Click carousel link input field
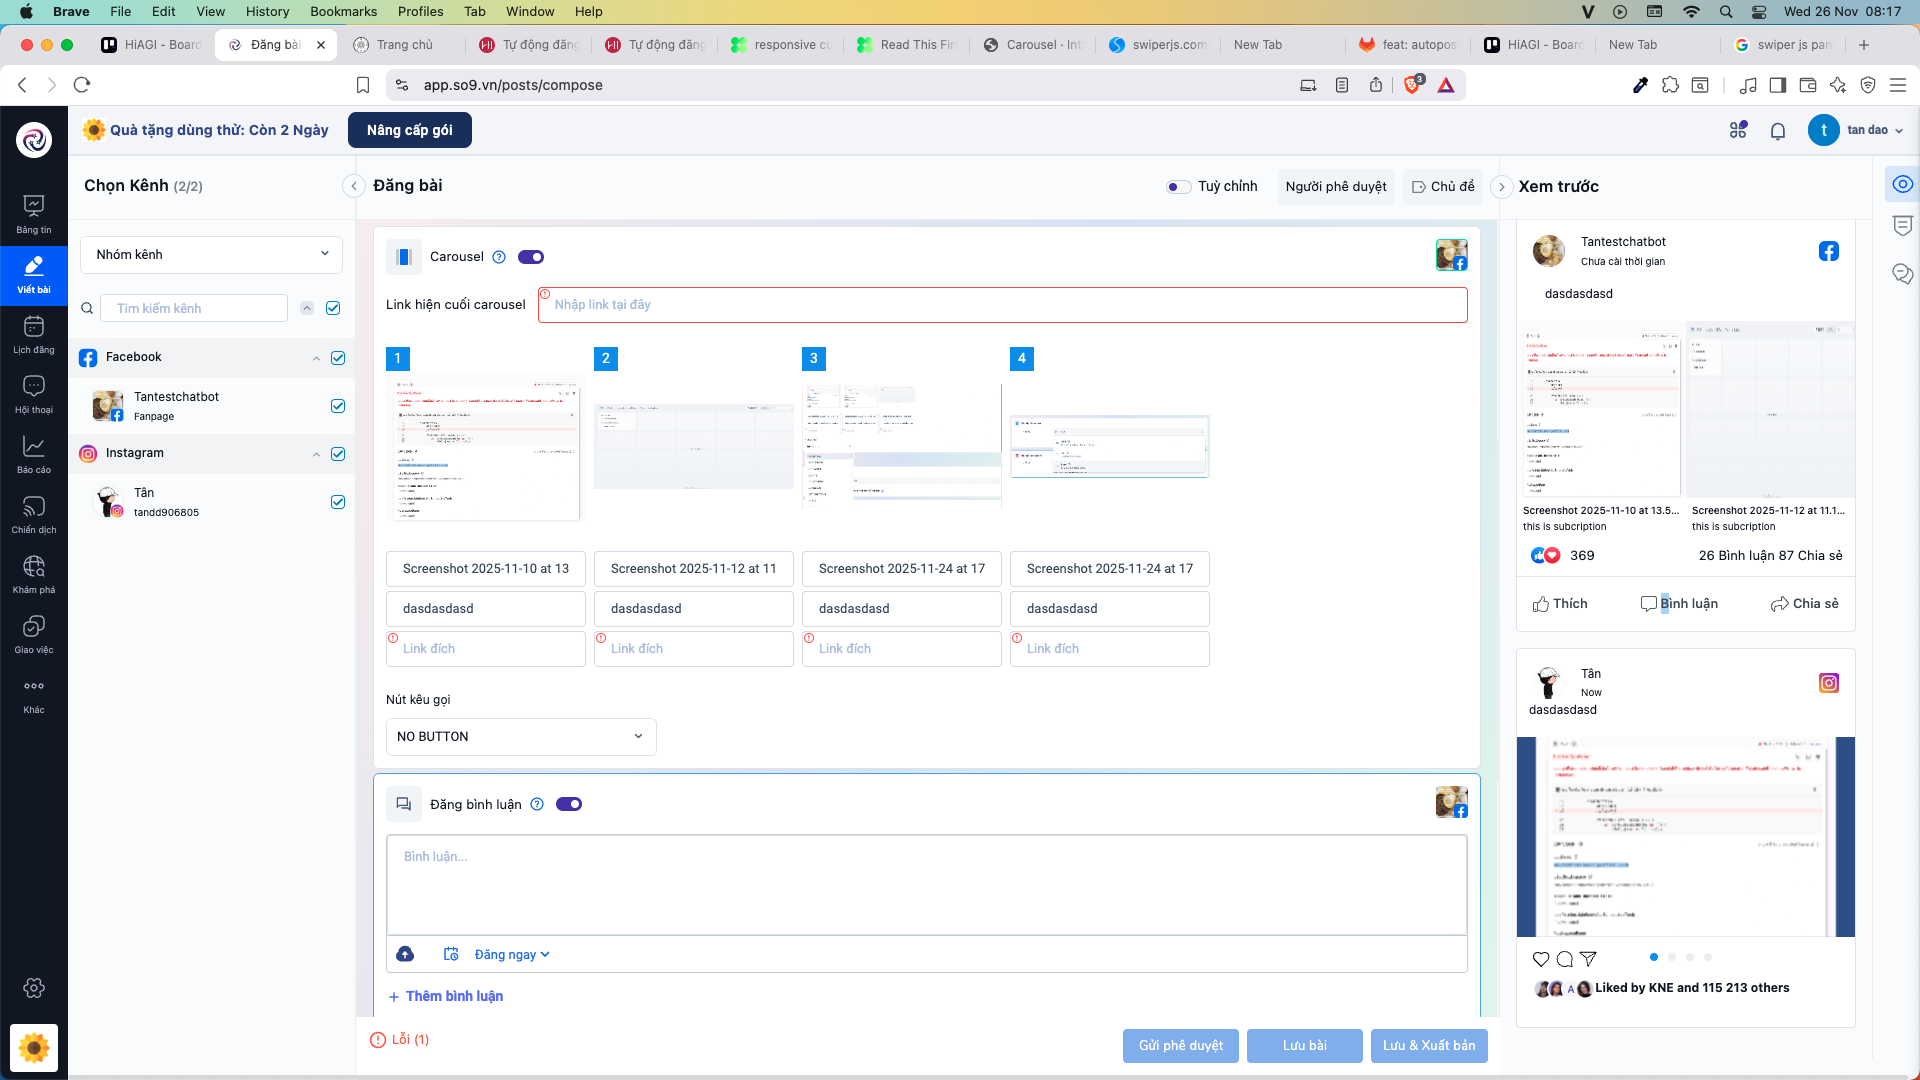Viewport: 1920px width, 1080px height. (1002, 305)
